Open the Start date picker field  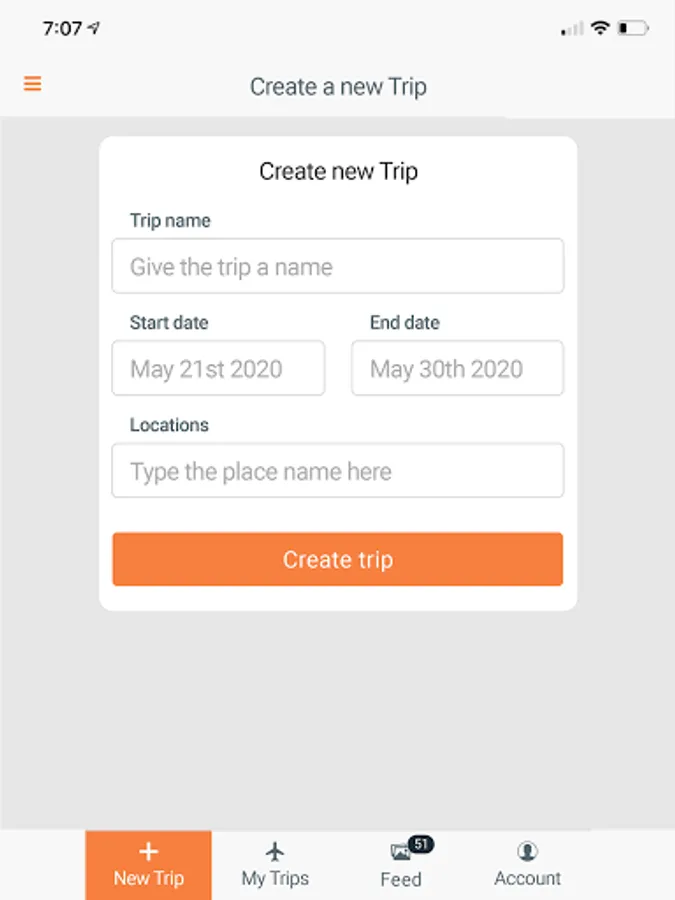pyautogui.click(x=218, y=369)
